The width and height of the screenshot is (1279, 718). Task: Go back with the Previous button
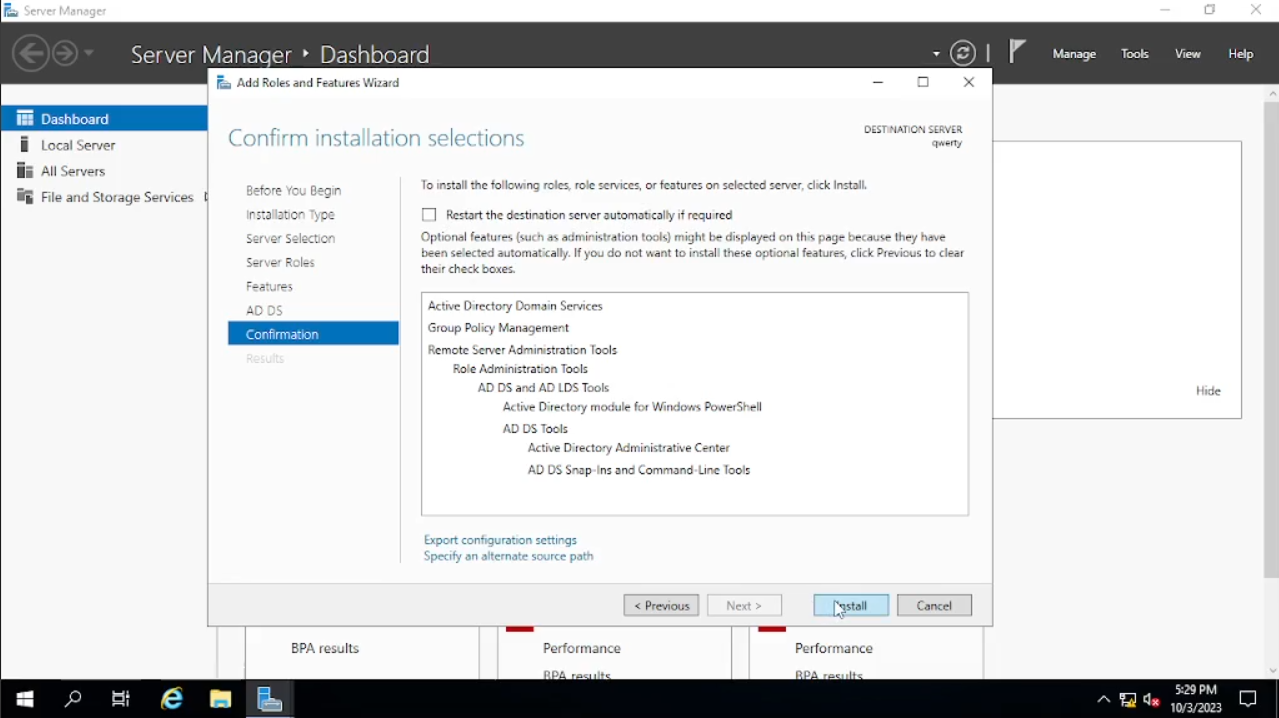(x=661, y=606)
